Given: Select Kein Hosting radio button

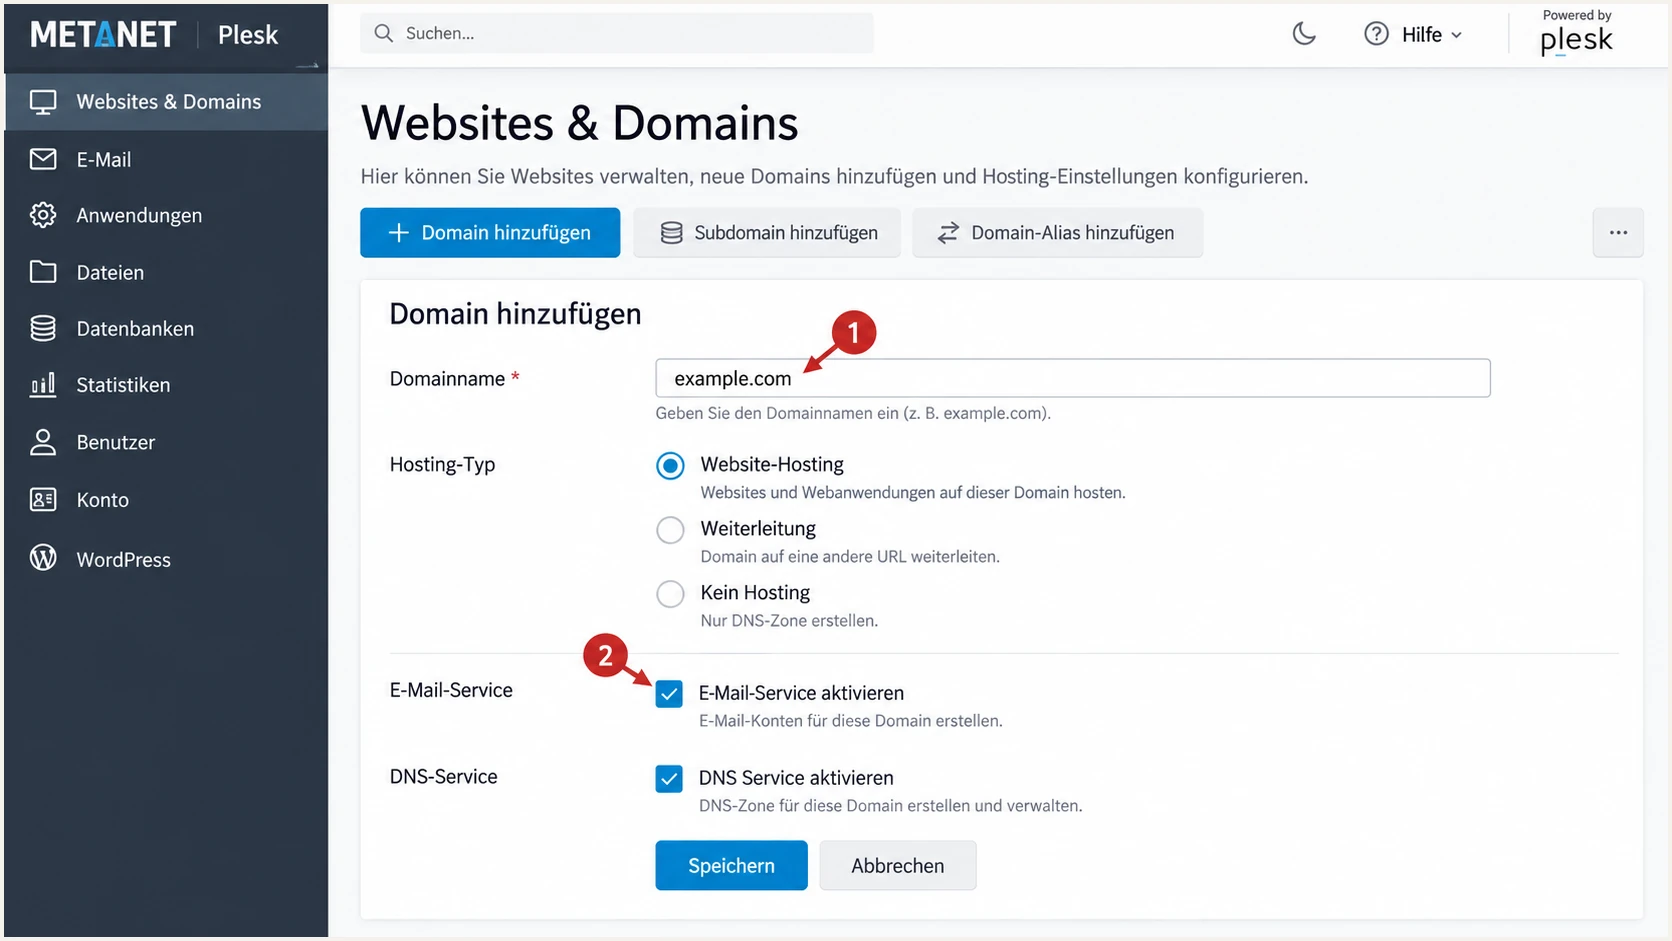Looking at the screenshot, I should pos(670,594).
